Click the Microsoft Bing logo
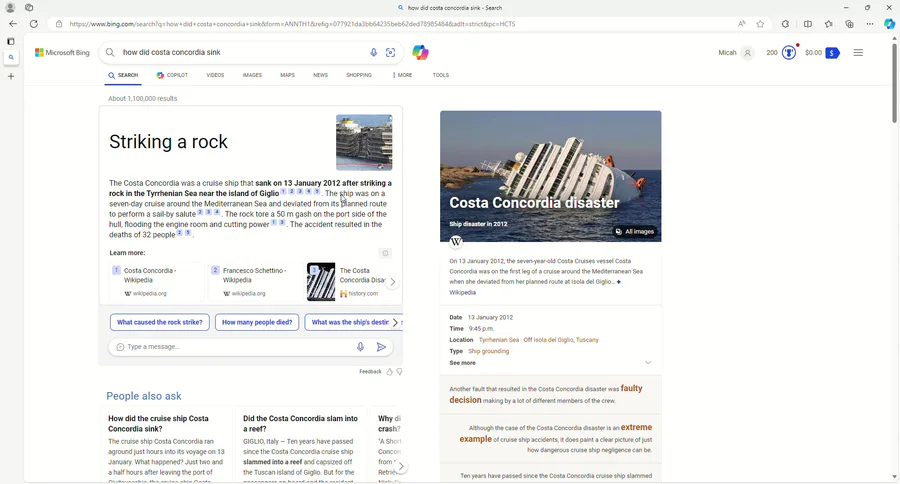Viewport: 900px width, 484px height. coord(62,52)
